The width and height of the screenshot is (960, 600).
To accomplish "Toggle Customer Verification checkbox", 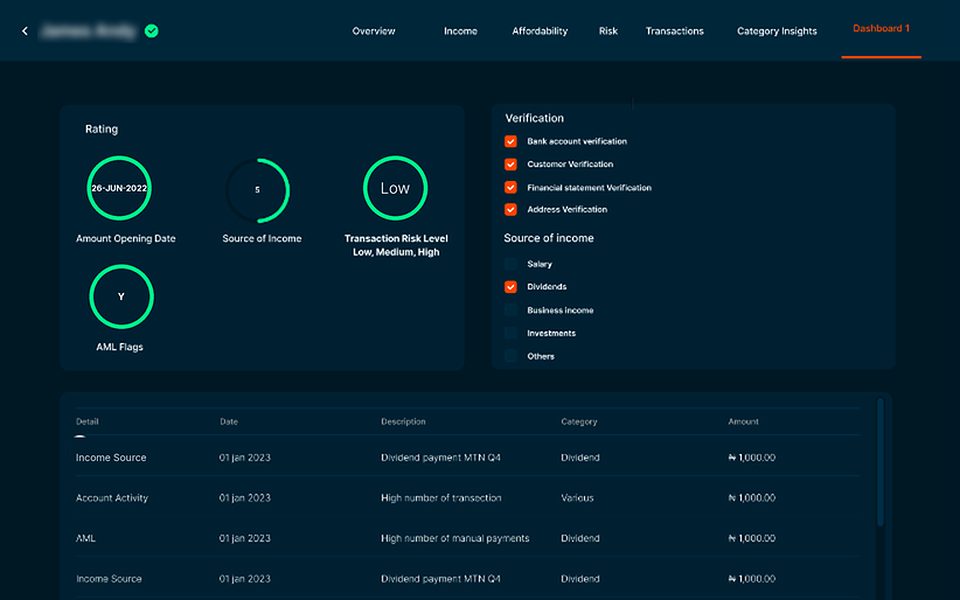I will point(511,164).
